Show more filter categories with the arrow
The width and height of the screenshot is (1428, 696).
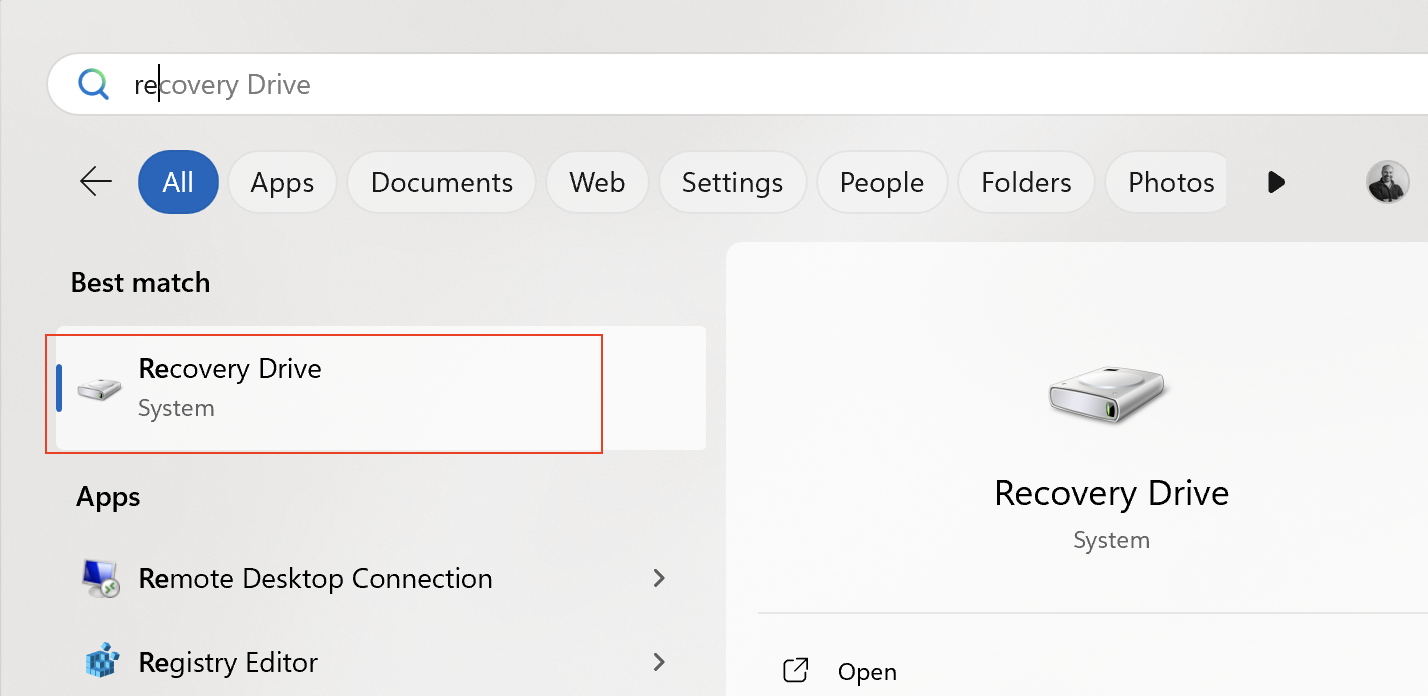click(x=1275, y=182)
